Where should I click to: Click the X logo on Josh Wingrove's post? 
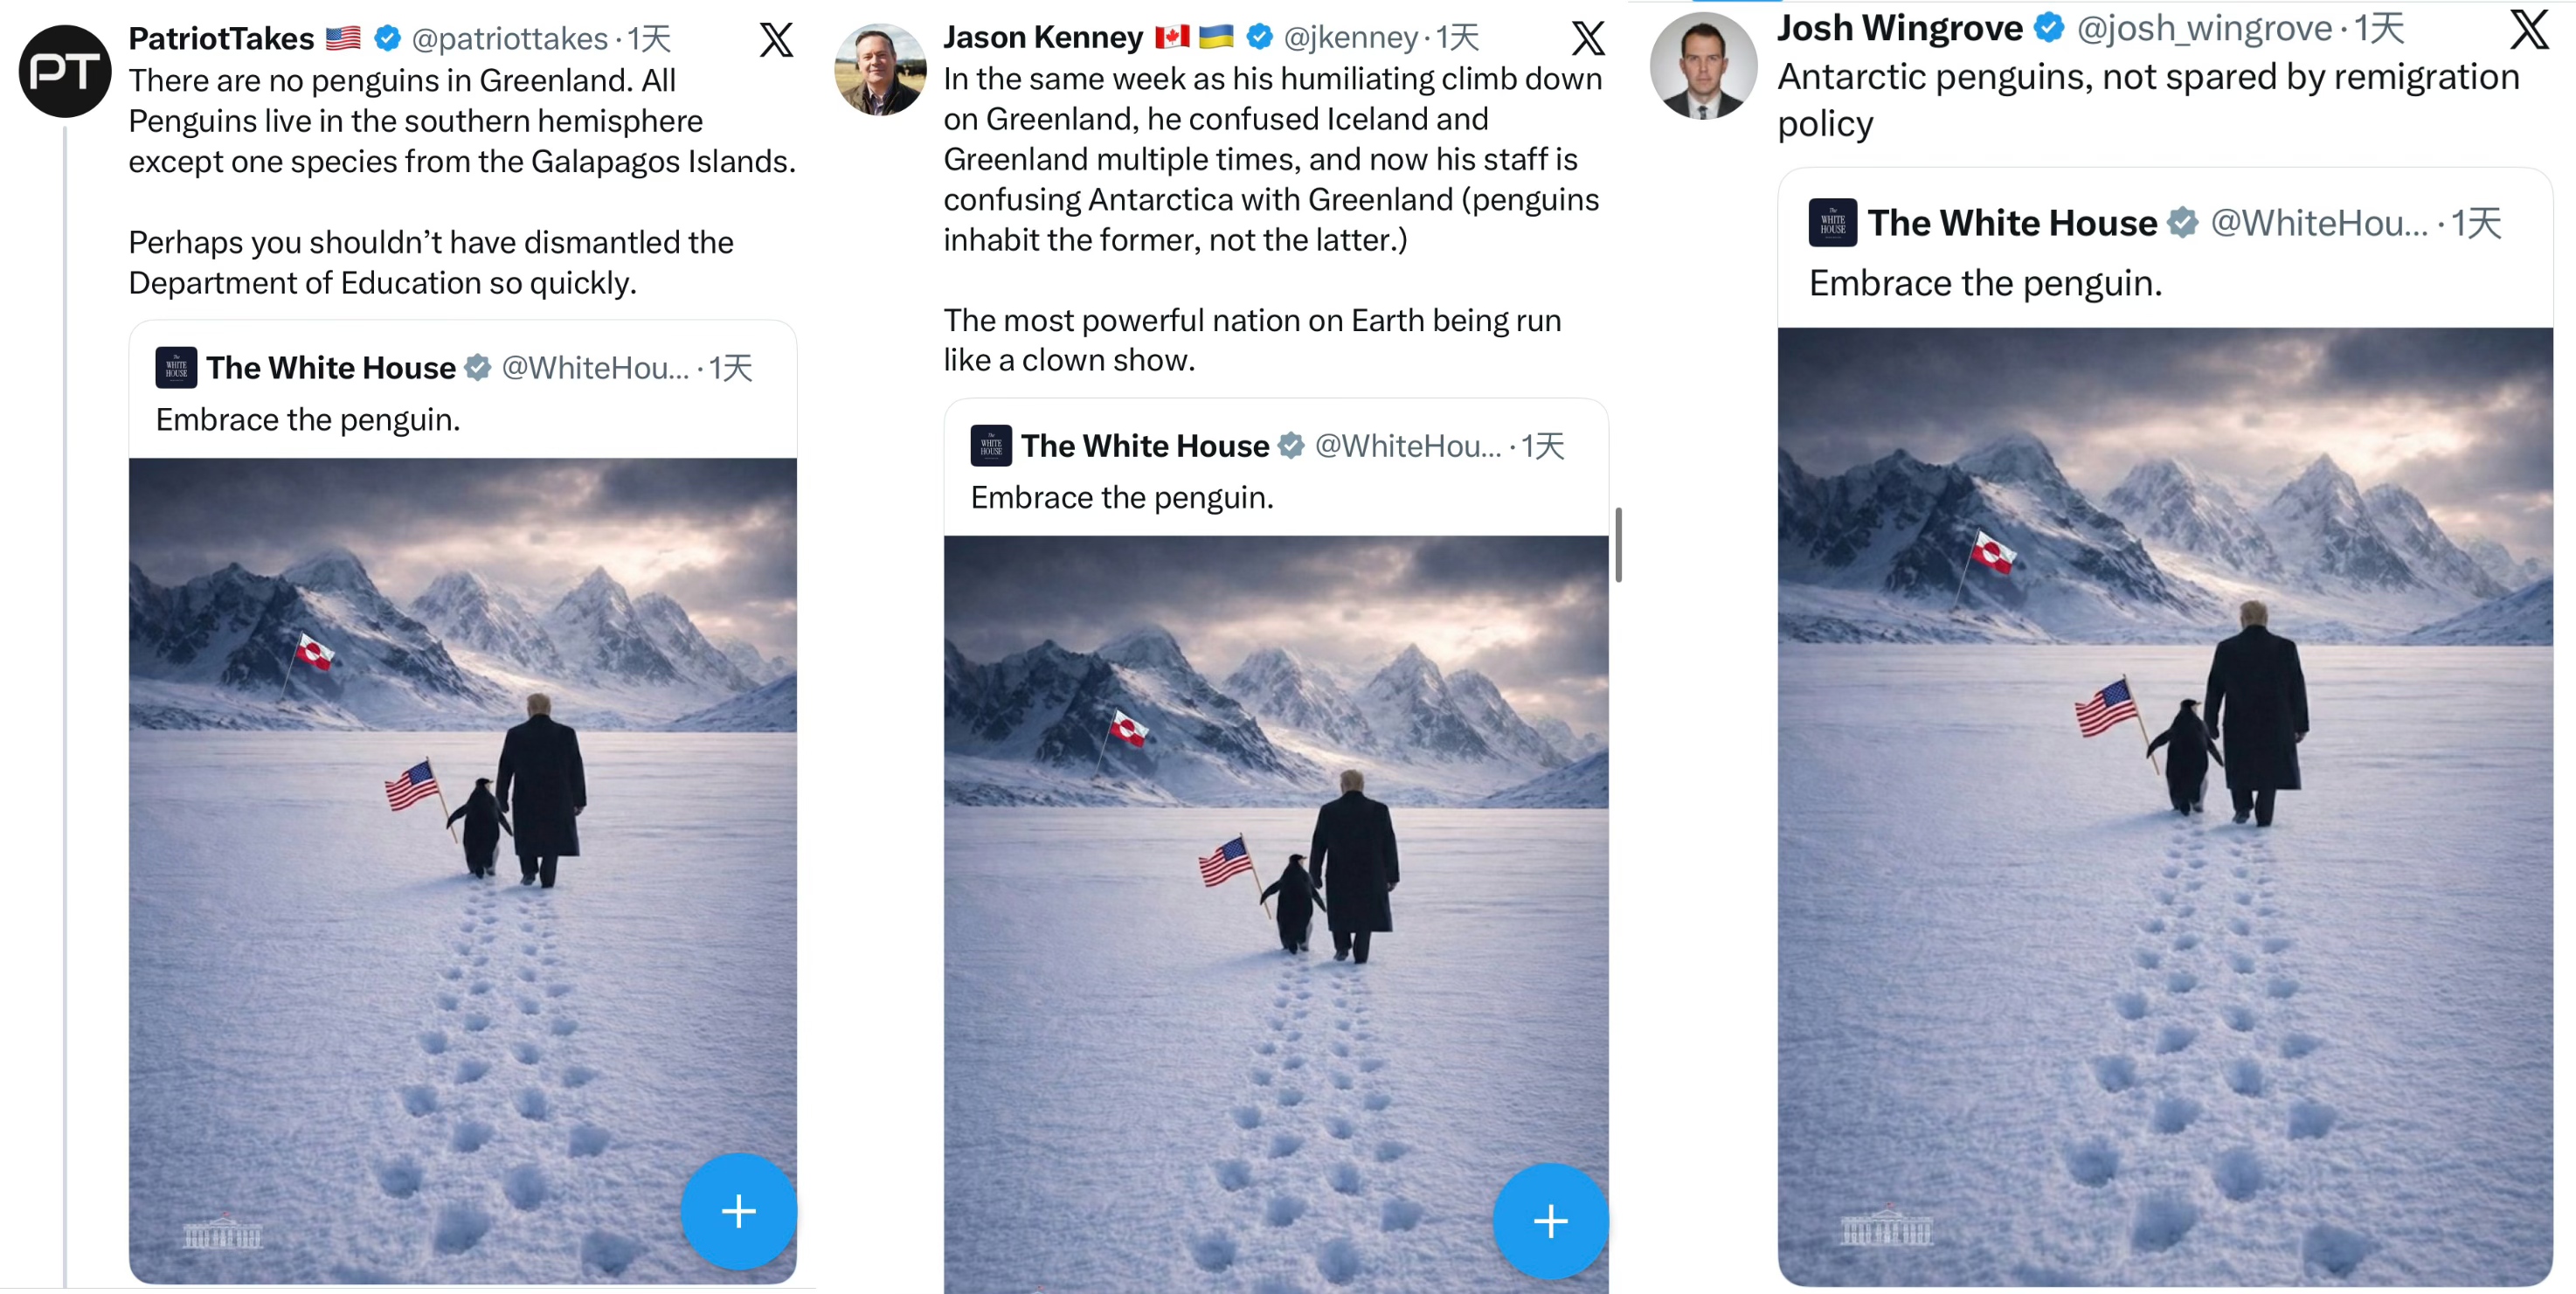click(2530, 30)
